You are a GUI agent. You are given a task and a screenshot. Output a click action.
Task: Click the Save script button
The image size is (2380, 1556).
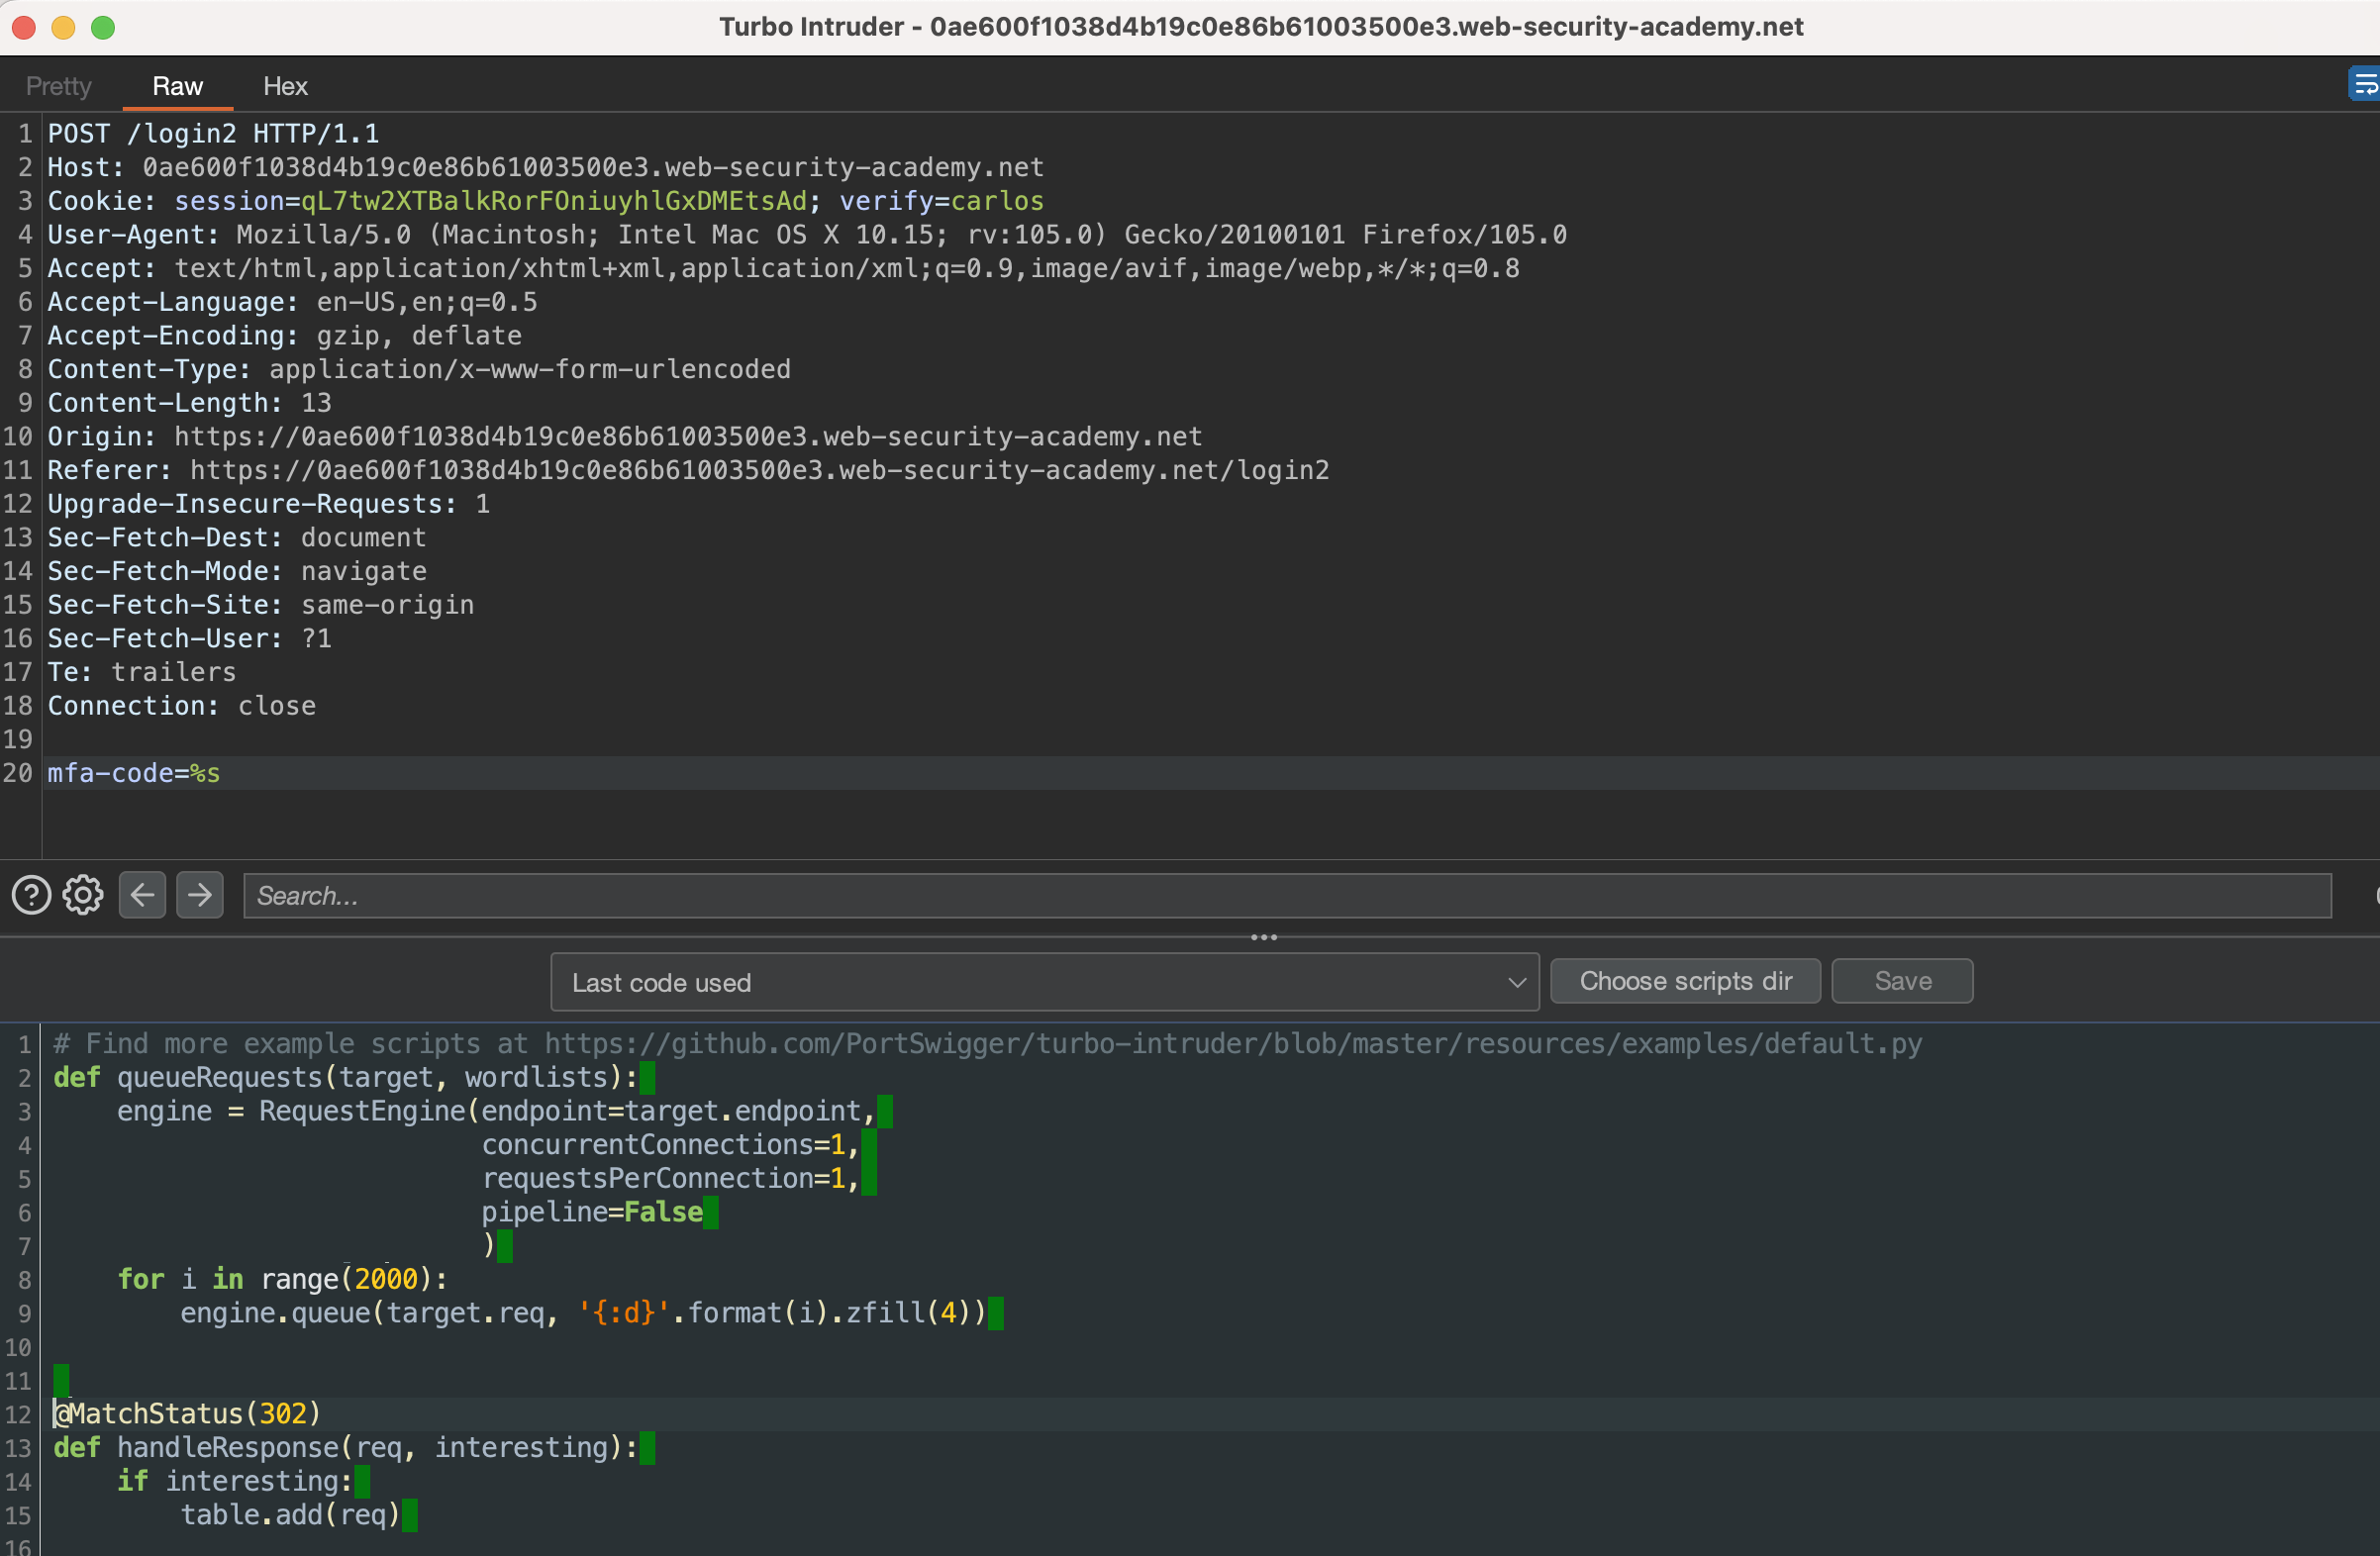pos(1902,981)
